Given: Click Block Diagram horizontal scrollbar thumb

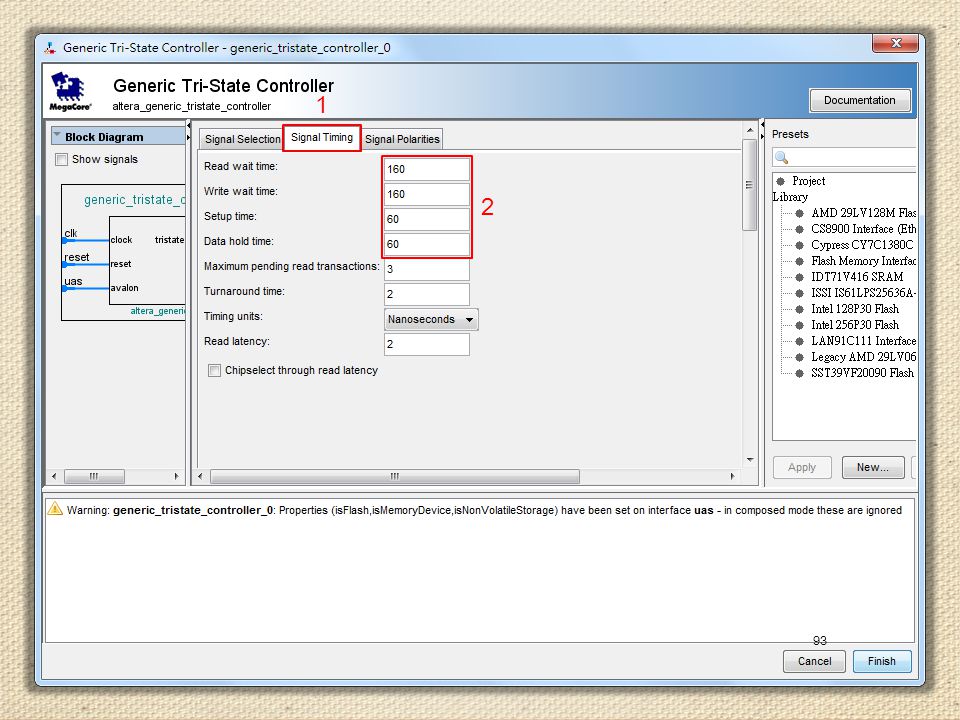Looking at the screenshot, I should coord(94,476).
